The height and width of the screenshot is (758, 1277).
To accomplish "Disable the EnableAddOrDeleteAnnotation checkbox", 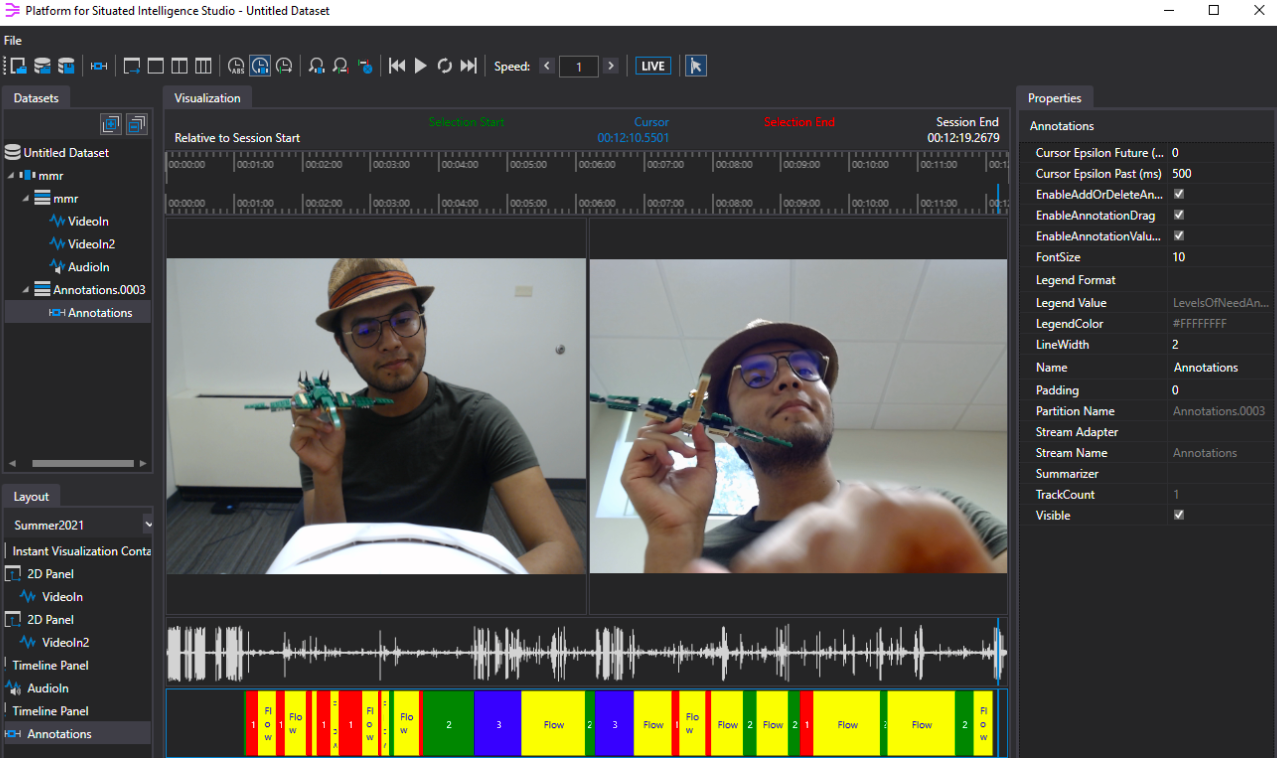I will tap(1179, 194).
